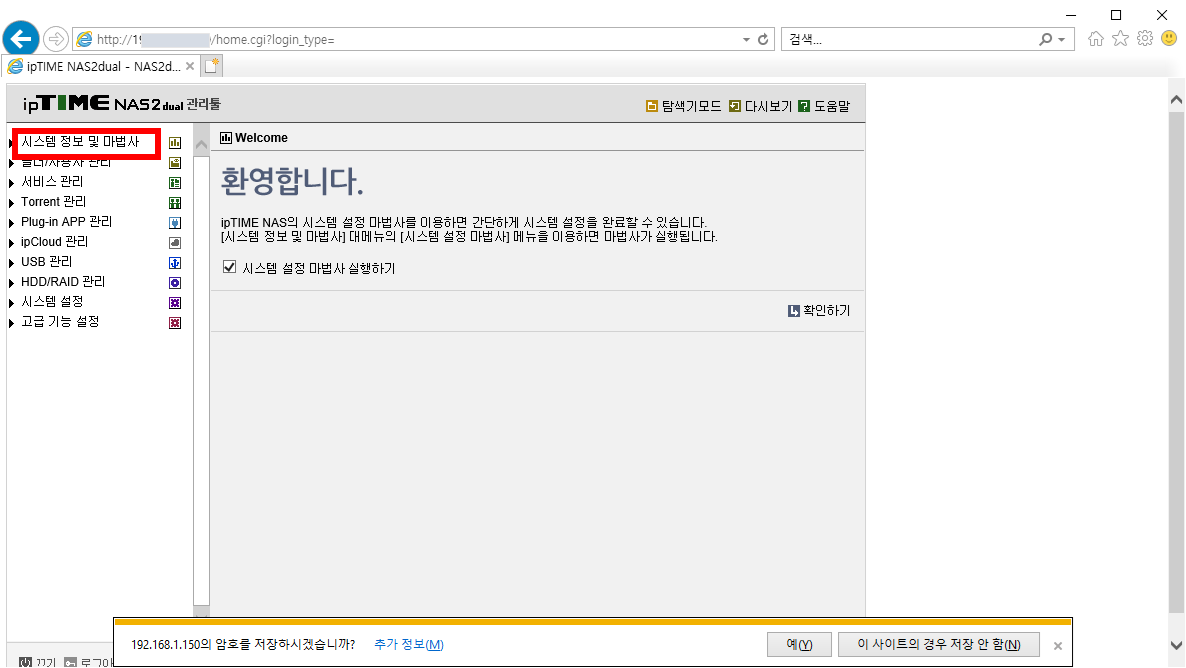The height and width of the screenshot is (668, 1186).
Task: Click the page scrollbar down arrow
Action: (1176, 645)
